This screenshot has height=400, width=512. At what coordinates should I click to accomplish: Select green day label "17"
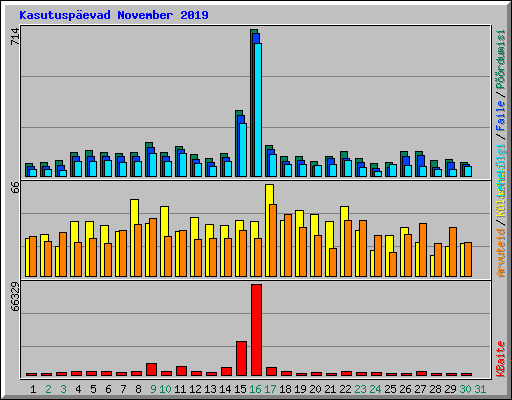click(270, 389)
